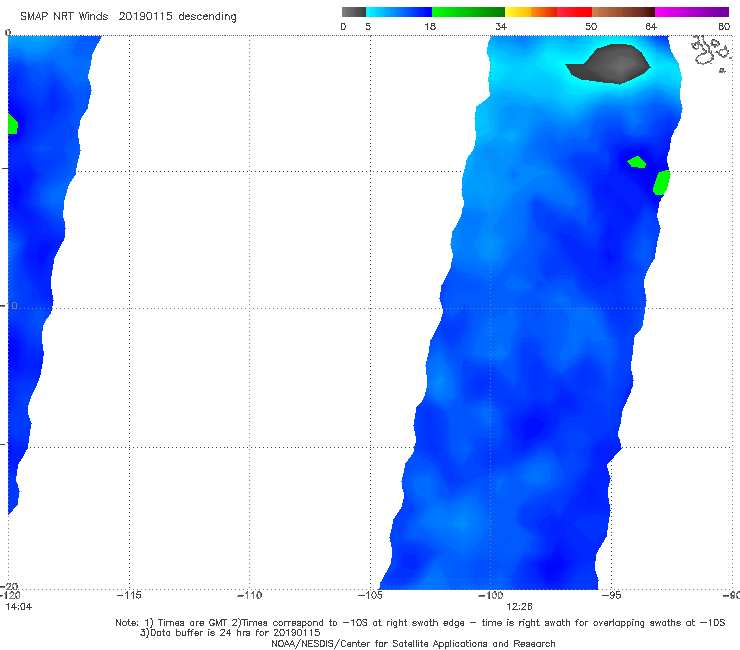Click the longitude label '-100'
This screenshot has width=740, height=650.
coord(490,595)
